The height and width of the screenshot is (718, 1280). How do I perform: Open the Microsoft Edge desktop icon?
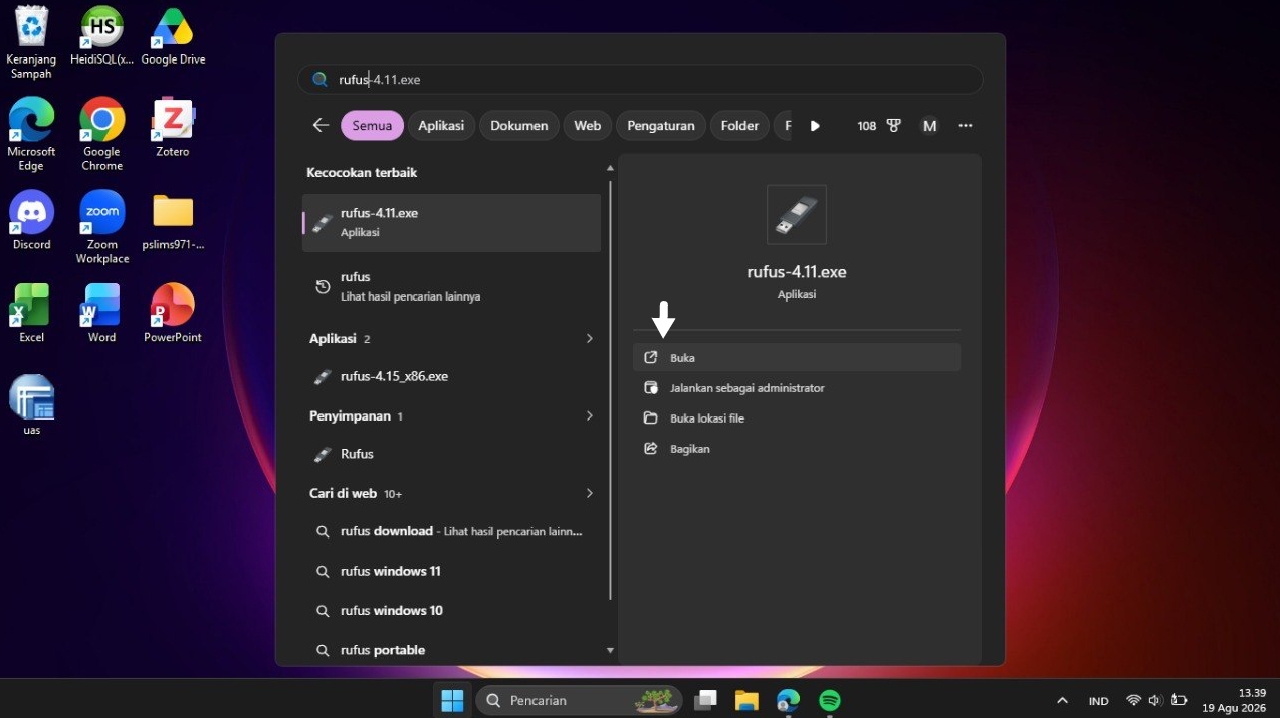32,135
